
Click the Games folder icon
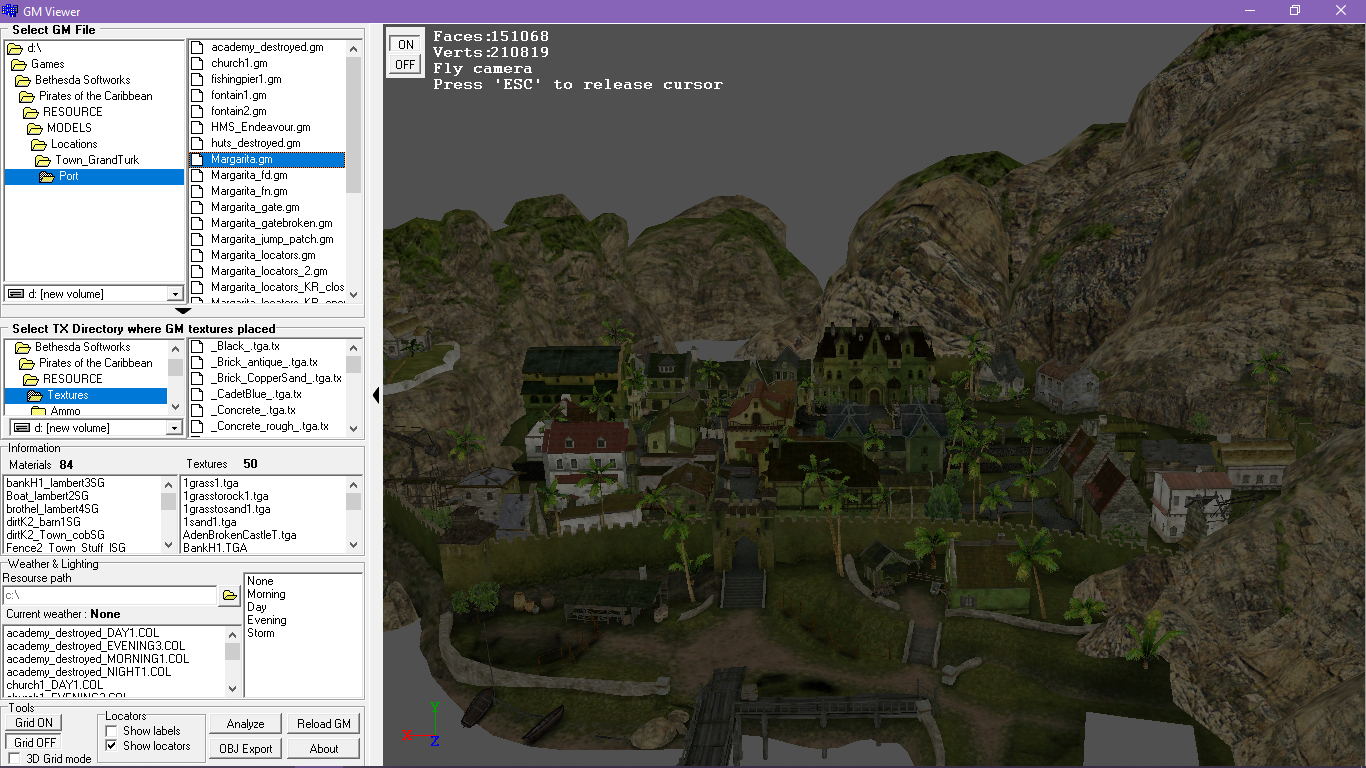(x=21, y=64)
